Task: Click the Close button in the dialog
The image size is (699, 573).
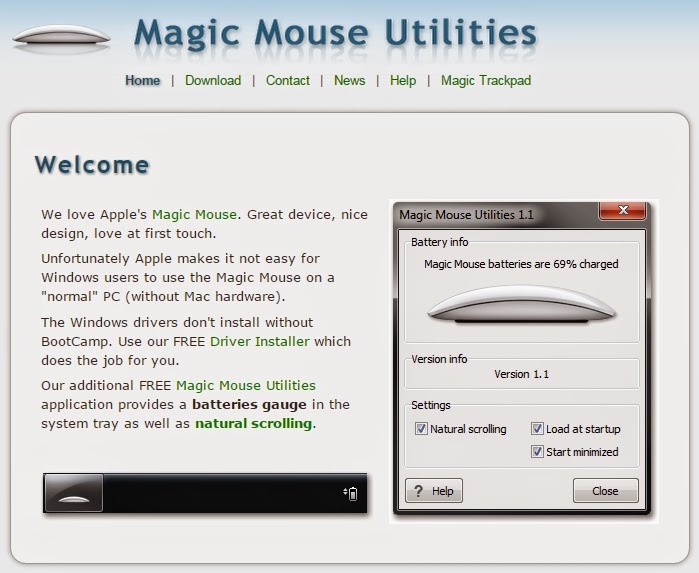Action: (605, 491)
